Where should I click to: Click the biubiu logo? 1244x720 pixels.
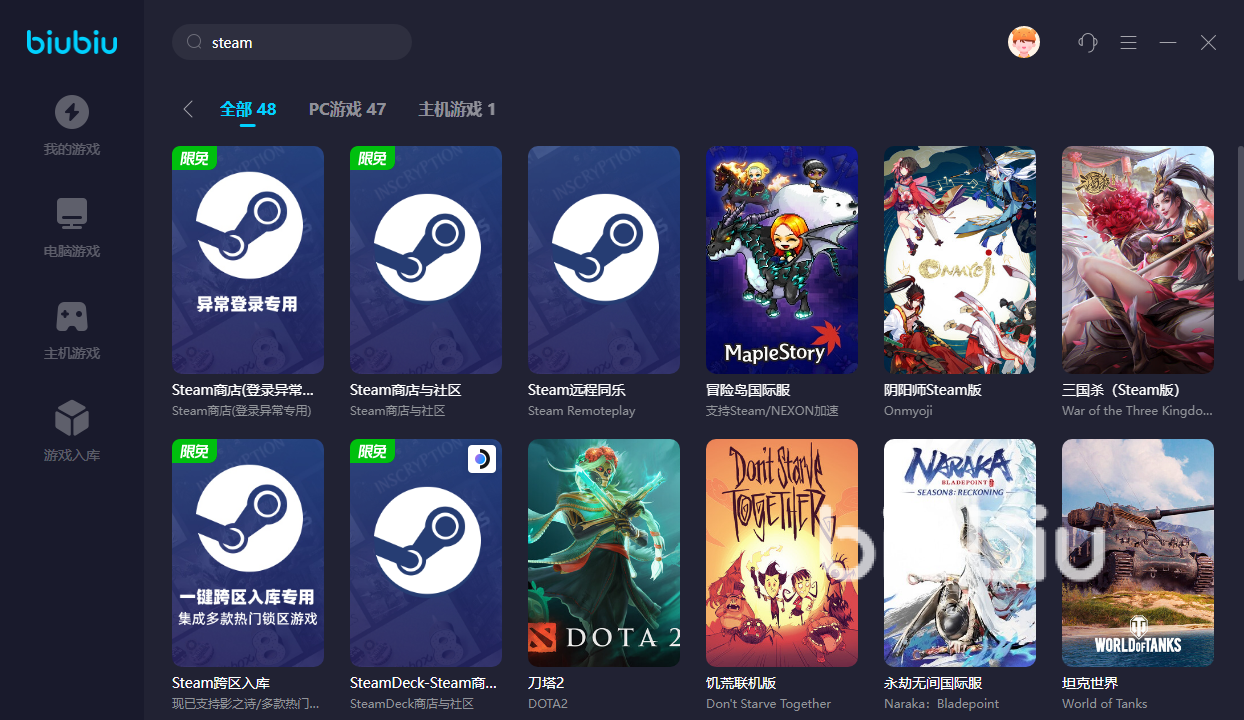[x=71, y=42]
